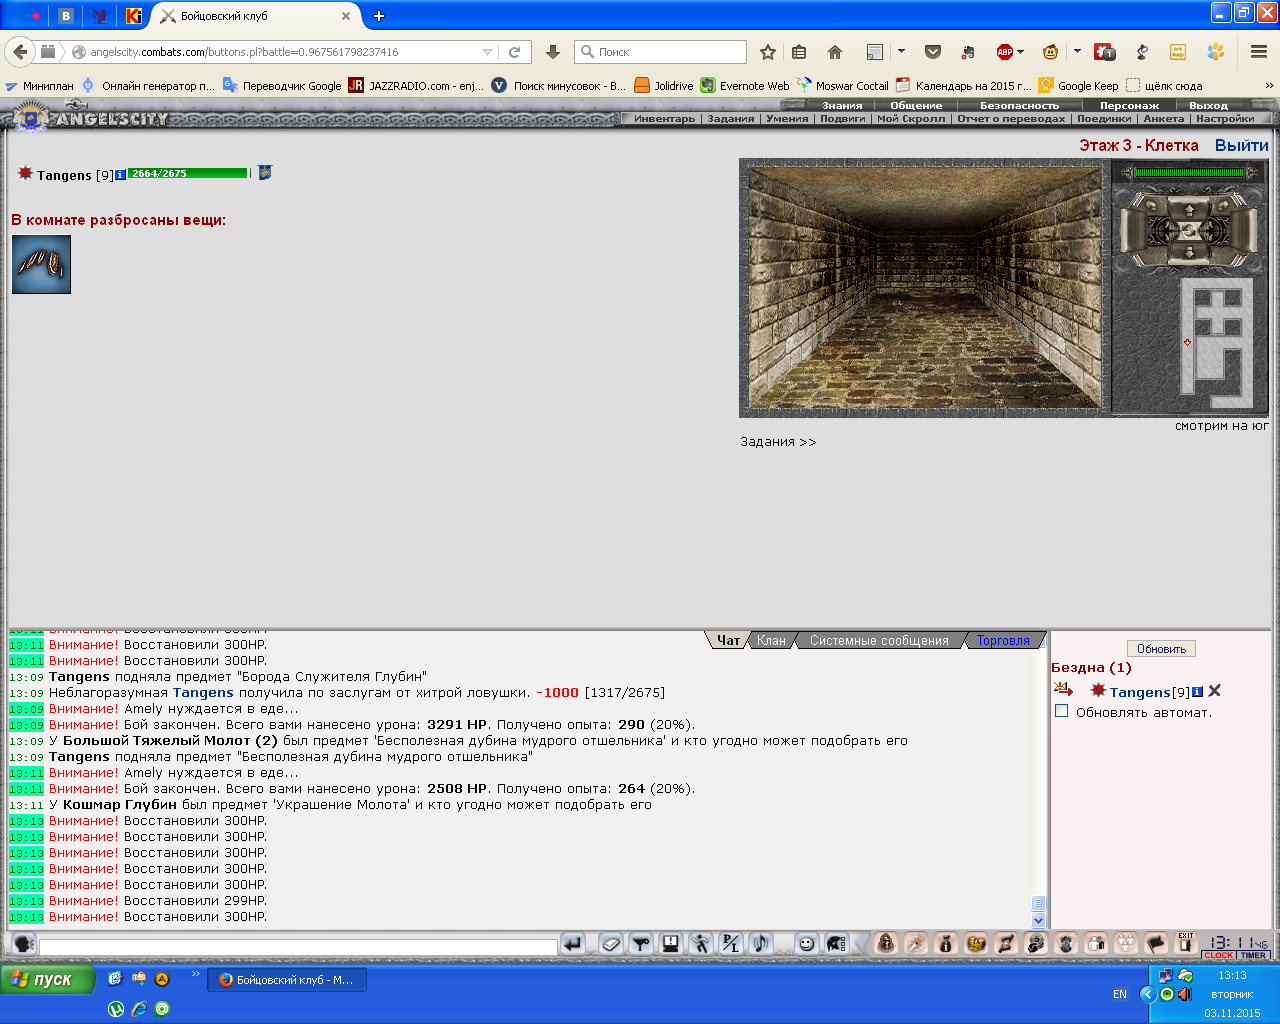Toggle the CLOCK mode label
This screenshot has width=1280, height=1024.
coord(1219,955)
